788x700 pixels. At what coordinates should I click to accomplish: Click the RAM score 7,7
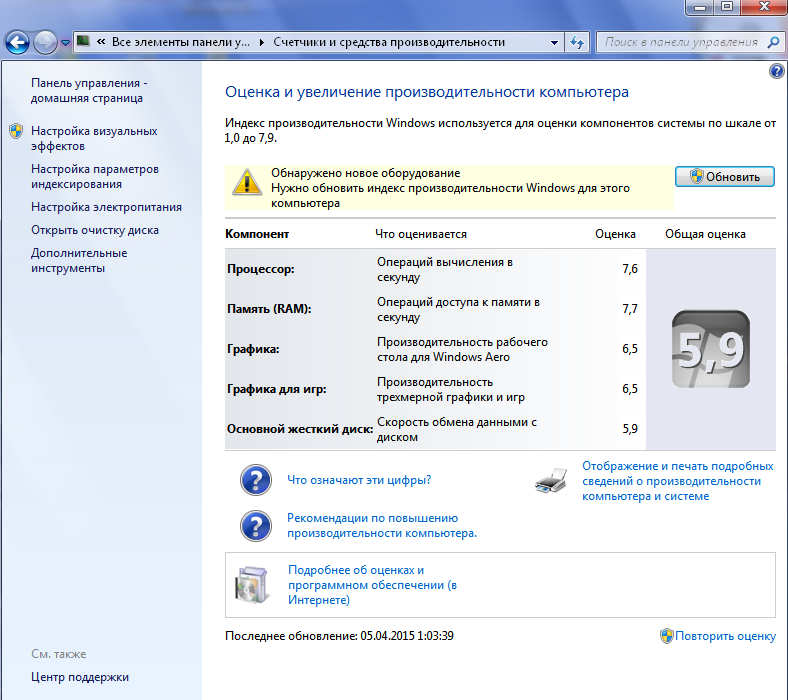[630, 309]
